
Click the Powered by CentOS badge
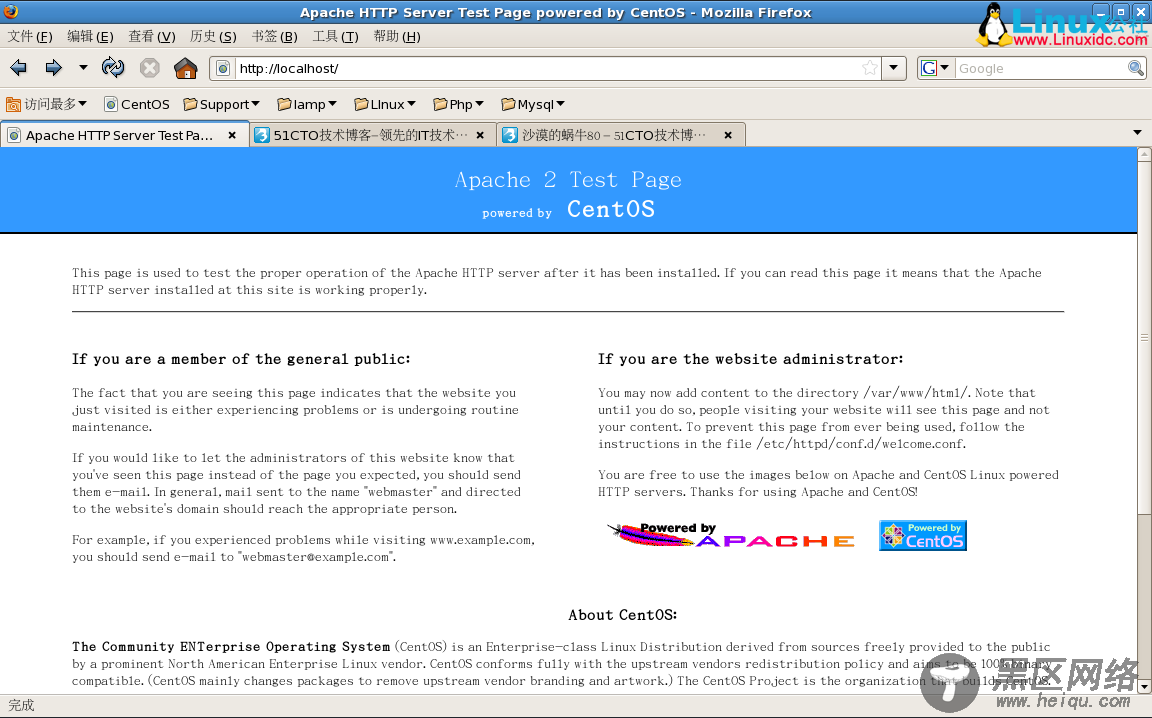[x=923, y=536]
